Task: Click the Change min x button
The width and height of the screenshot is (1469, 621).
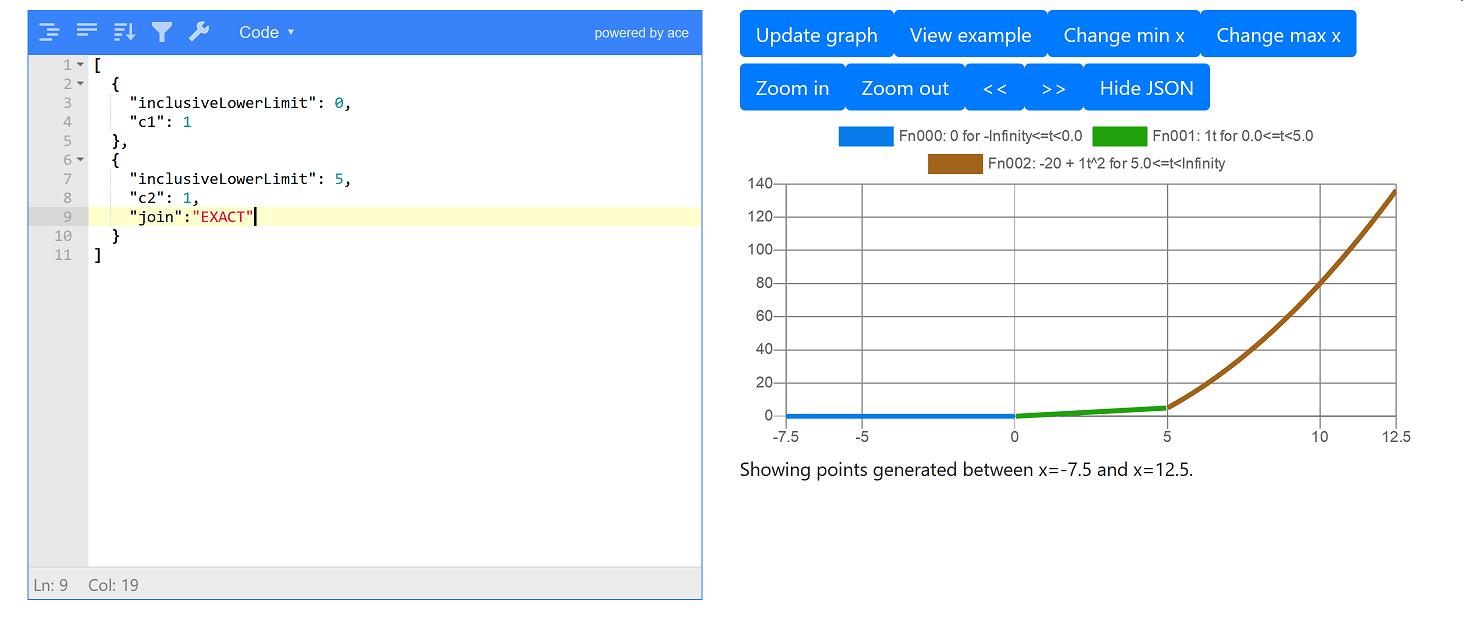Action: point(1123,35)
